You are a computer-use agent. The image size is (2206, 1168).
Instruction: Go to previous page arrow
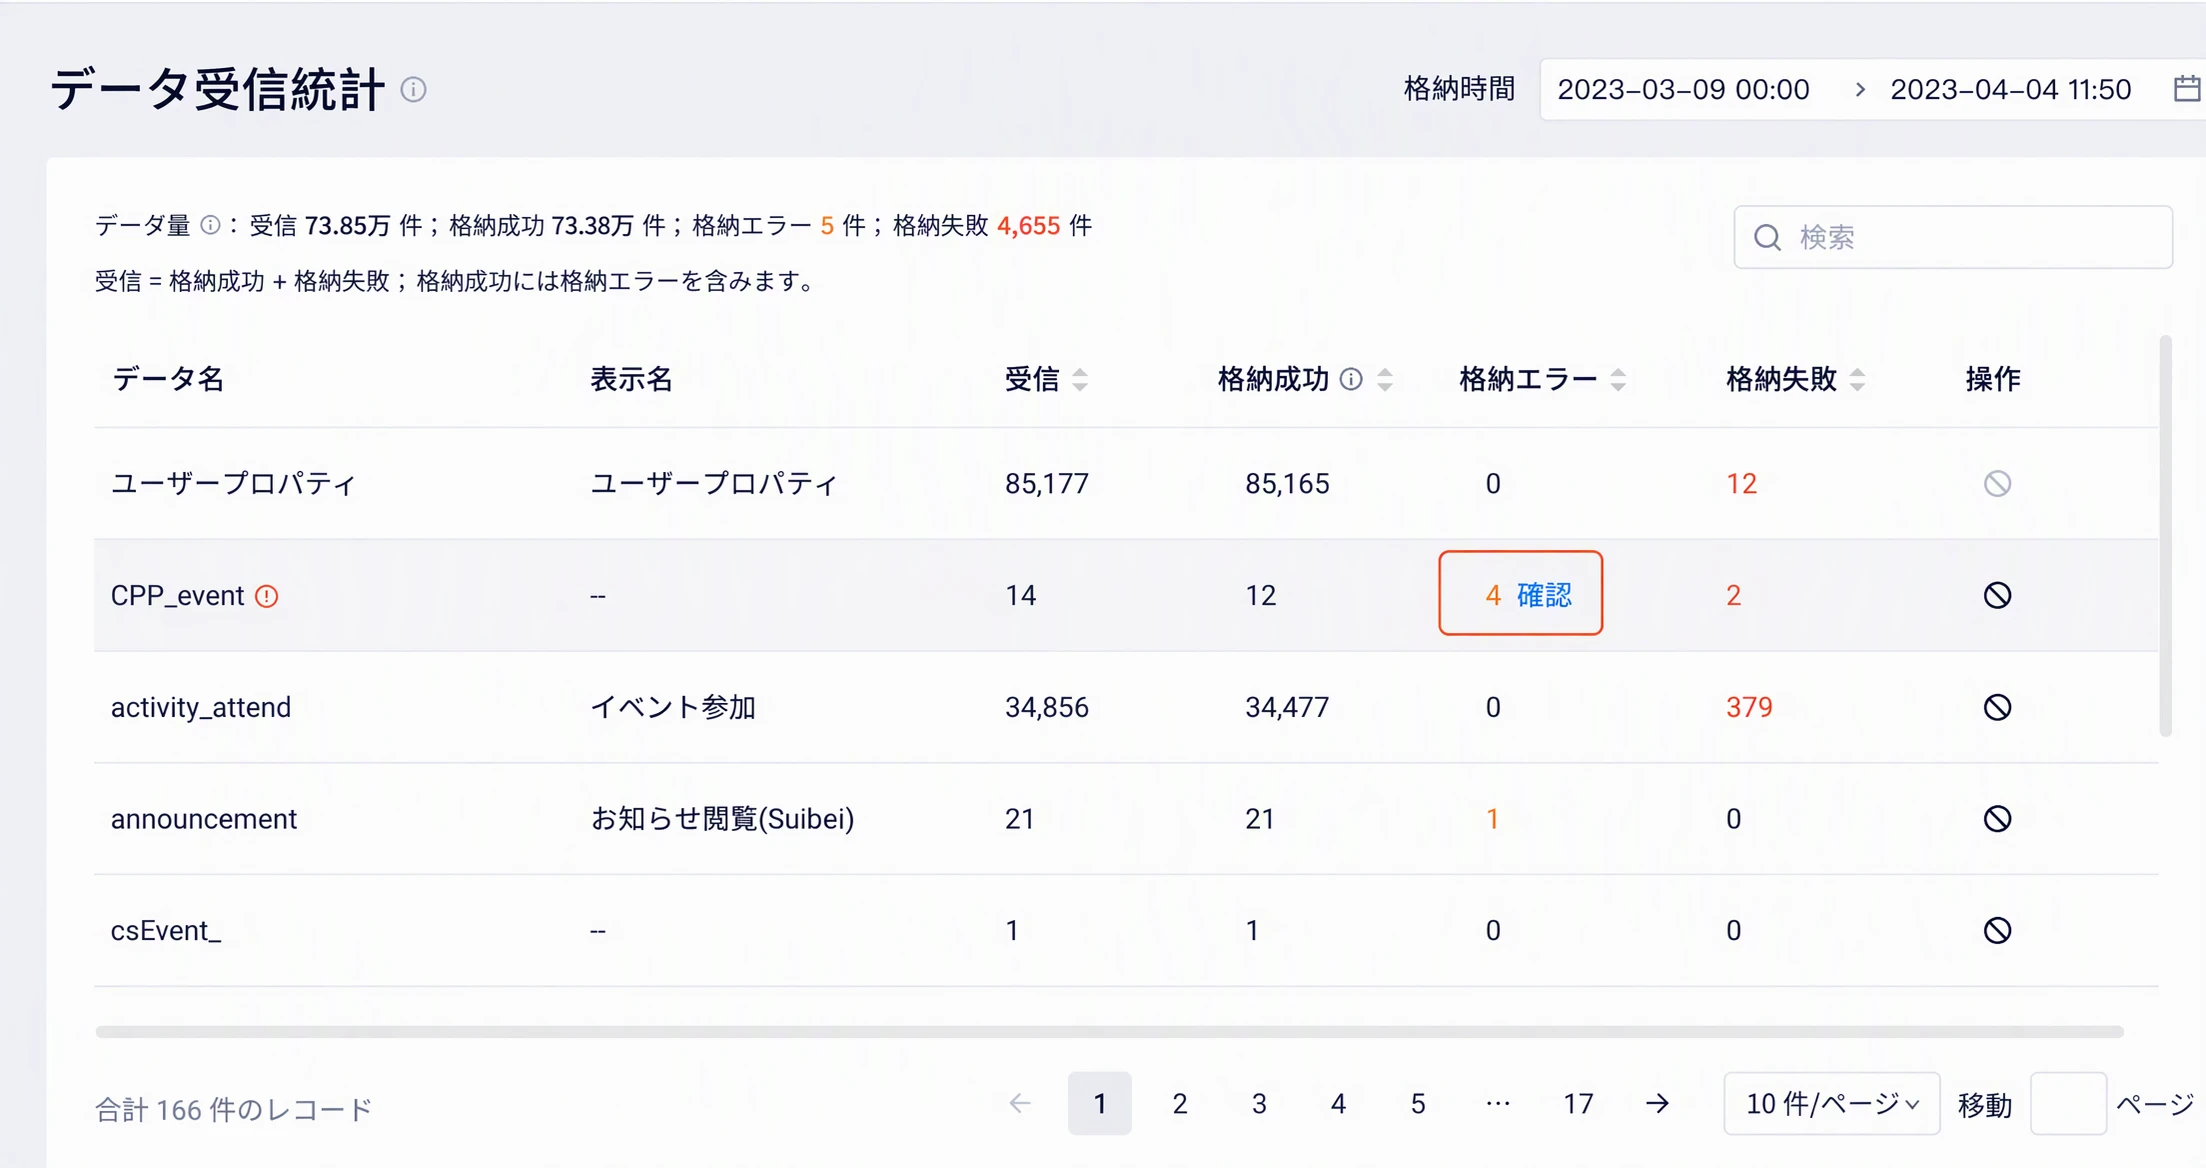click(1020, 1104)
